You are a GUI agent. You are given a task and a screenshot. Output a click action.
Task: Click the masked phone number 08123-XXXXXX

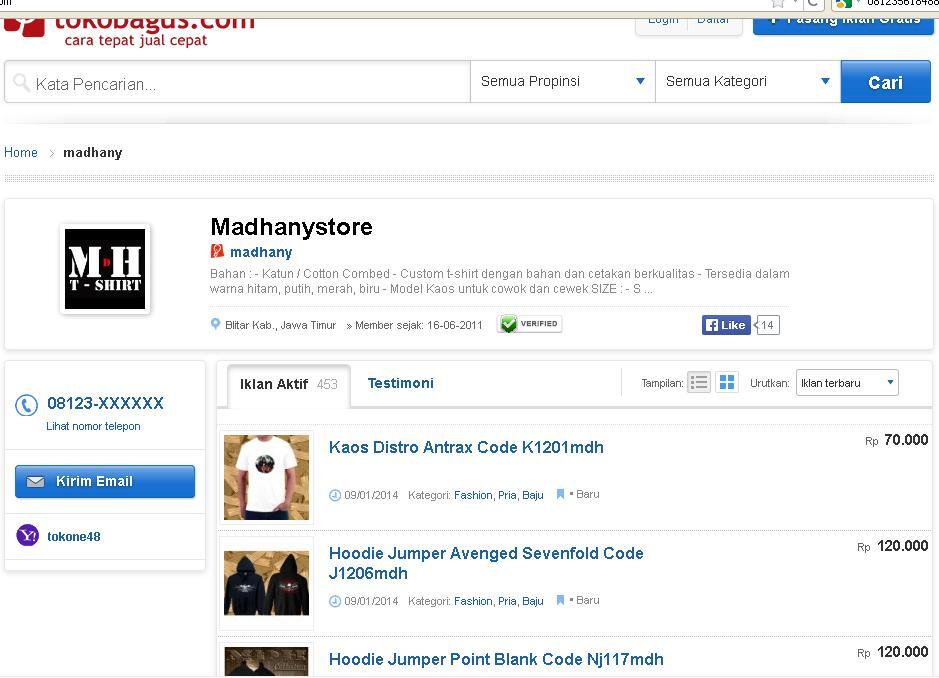[x=105, y=403]
